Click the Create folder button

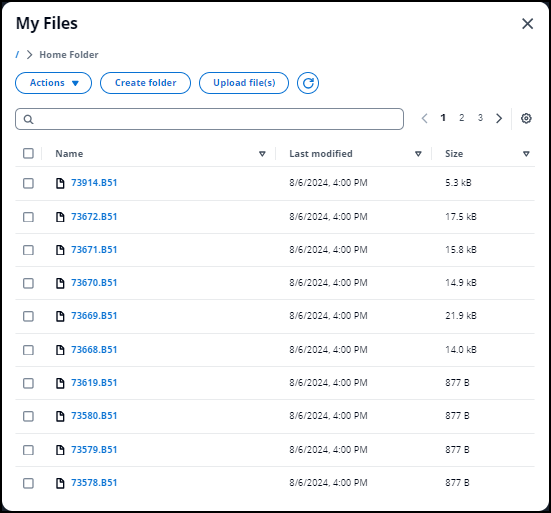pyautogui.click(x=145, y=83)
